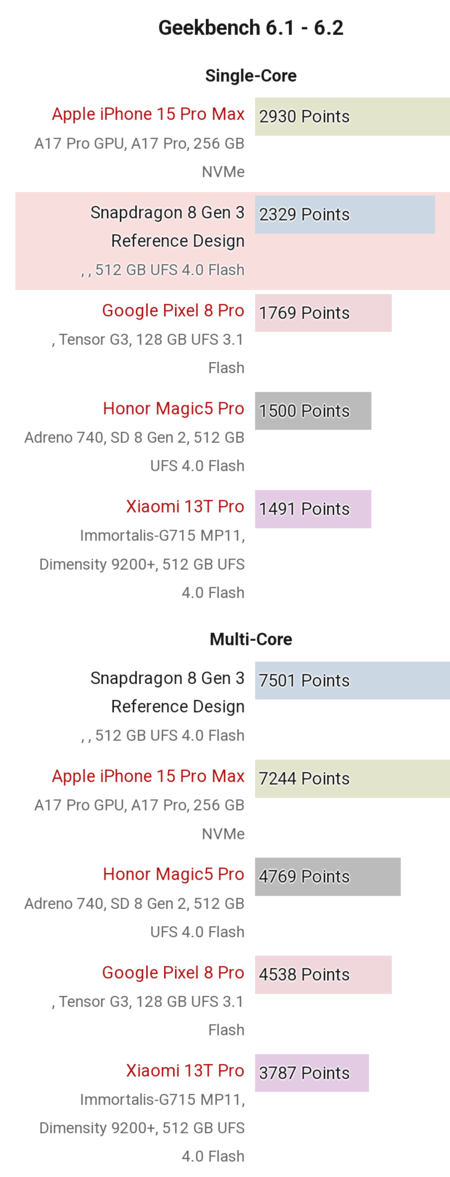Open Google Pixel 8 Pro single-core link
Screen dimensions: 450x1177
coord(173,311)
